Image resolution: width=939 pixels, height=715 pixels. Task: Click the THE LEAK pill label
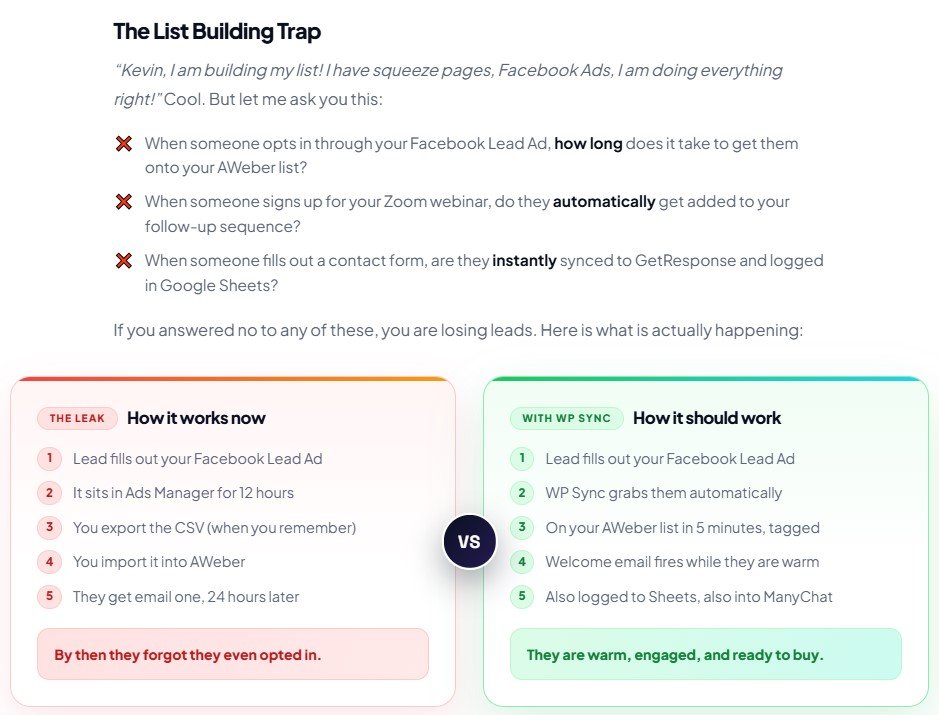(77, 418)
